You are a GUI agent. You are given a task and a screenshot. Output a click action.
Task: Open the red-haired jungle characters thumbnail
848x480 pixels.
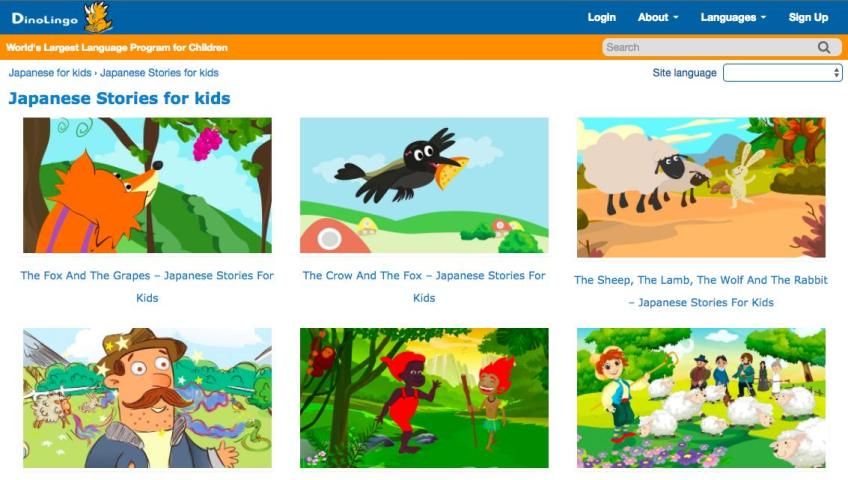coord(424,398)
